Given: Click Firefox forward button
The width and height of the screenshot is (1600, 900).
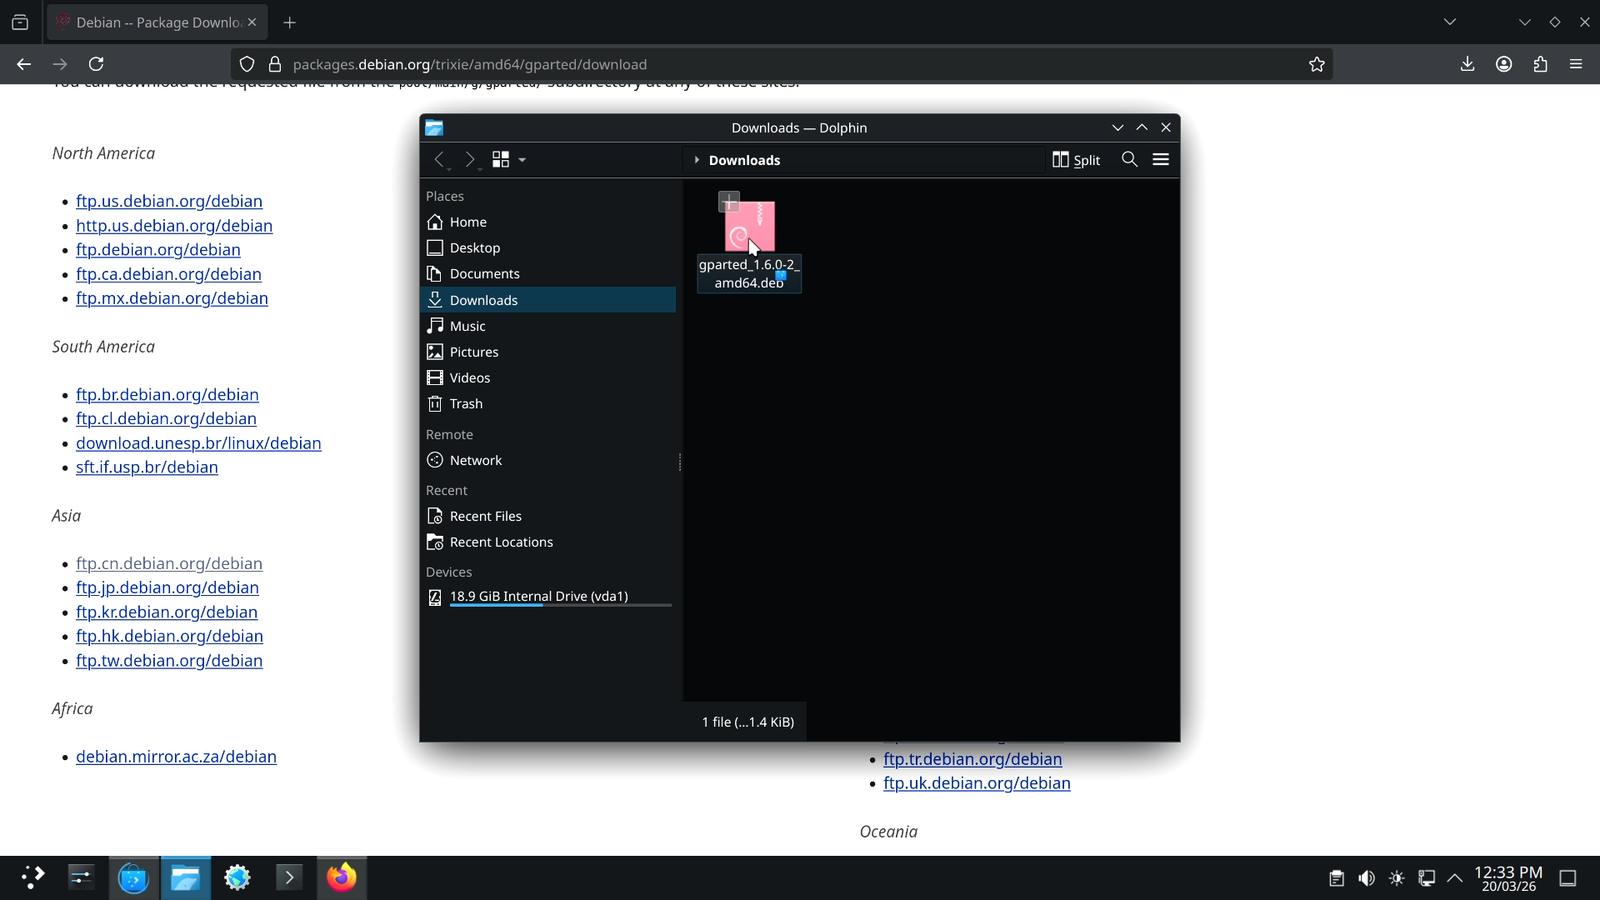Looking at the screenshot, I should (x=60, y=64).
